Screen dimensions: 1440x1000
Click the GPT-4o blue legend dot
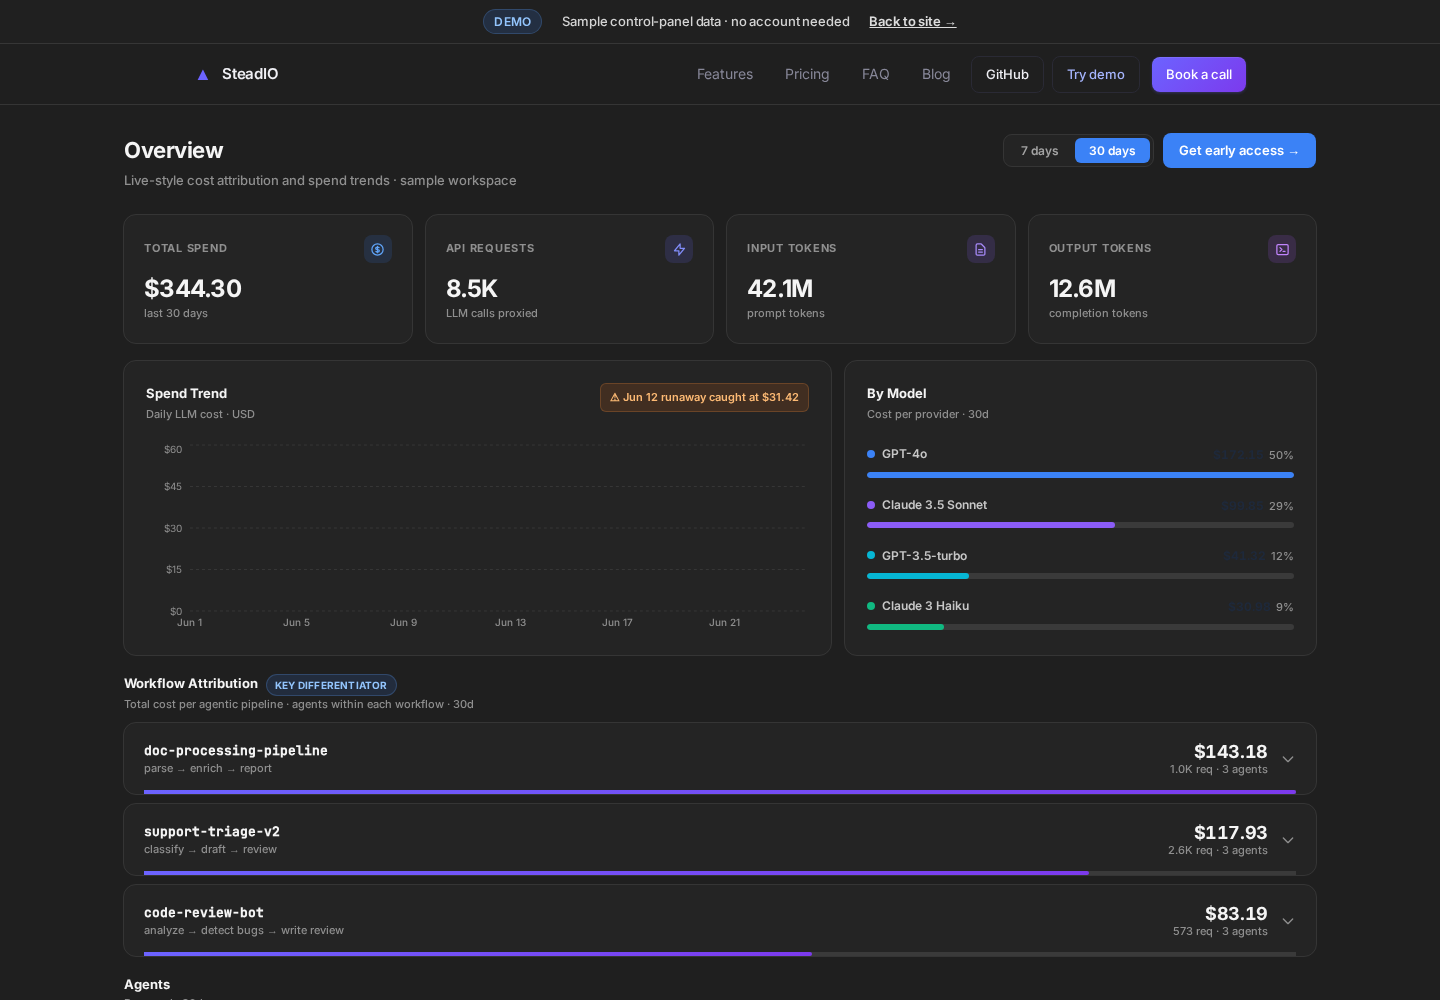tap(871, 454)
